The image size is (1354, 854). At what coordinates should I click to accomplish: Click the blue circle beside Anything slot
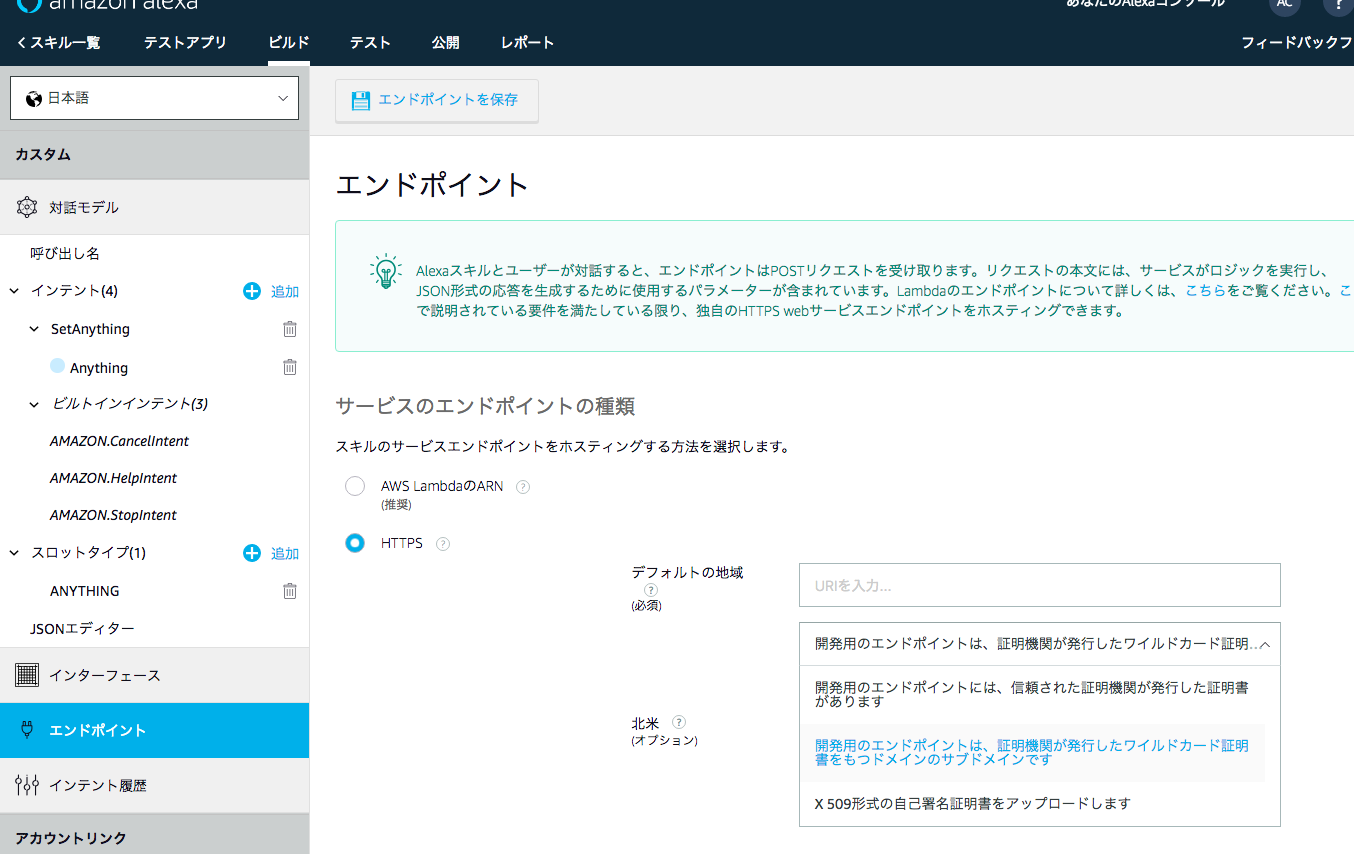point(57,366)
